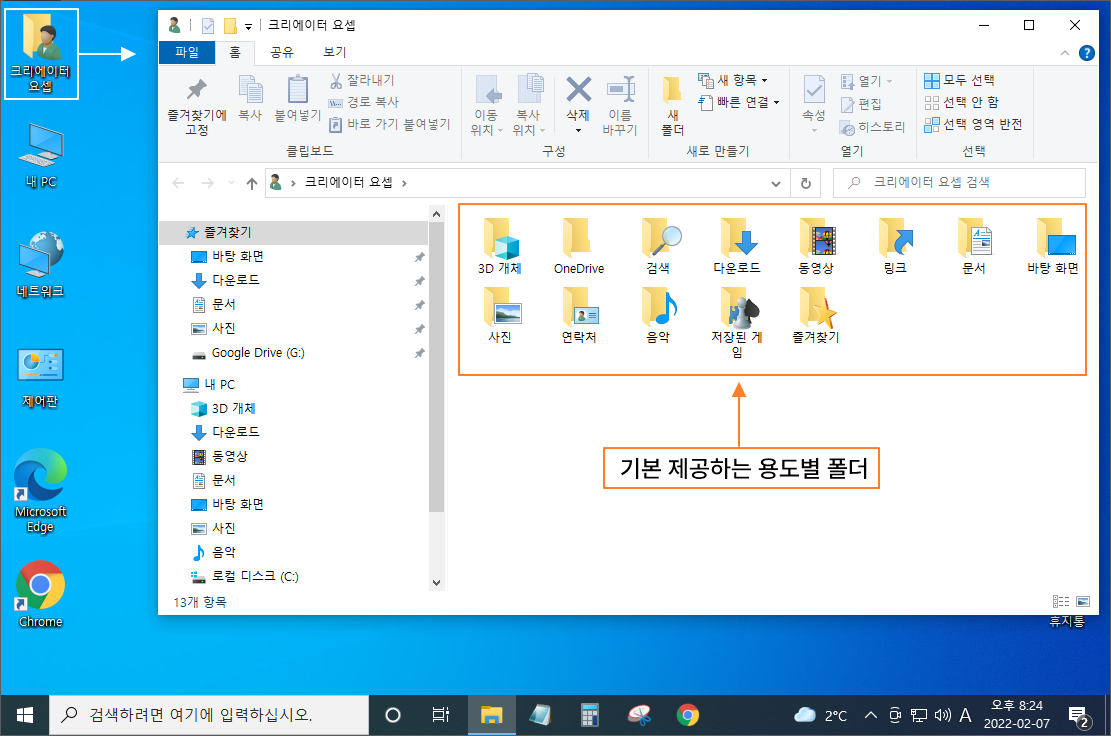1111x736 pixels.
Task: Click the 복사 button in clipboard group
Action: click(250, 98)
